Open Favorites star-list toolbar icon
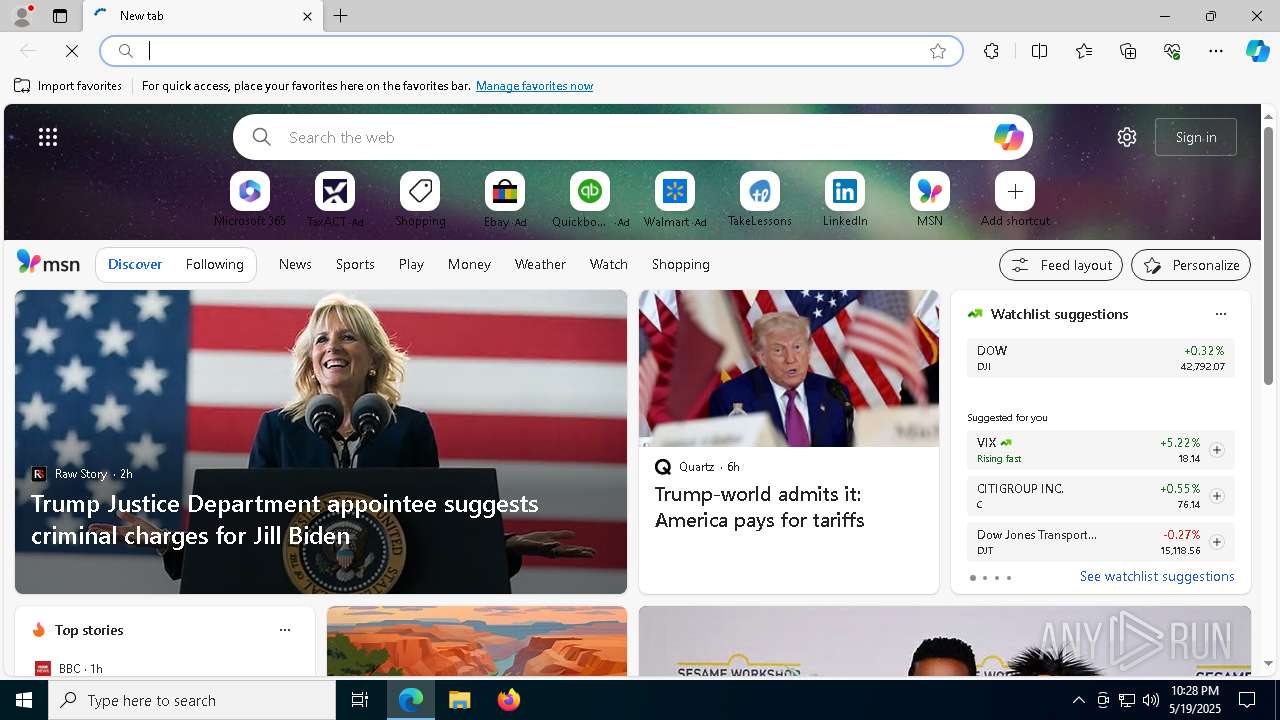 pos(1084,51)
